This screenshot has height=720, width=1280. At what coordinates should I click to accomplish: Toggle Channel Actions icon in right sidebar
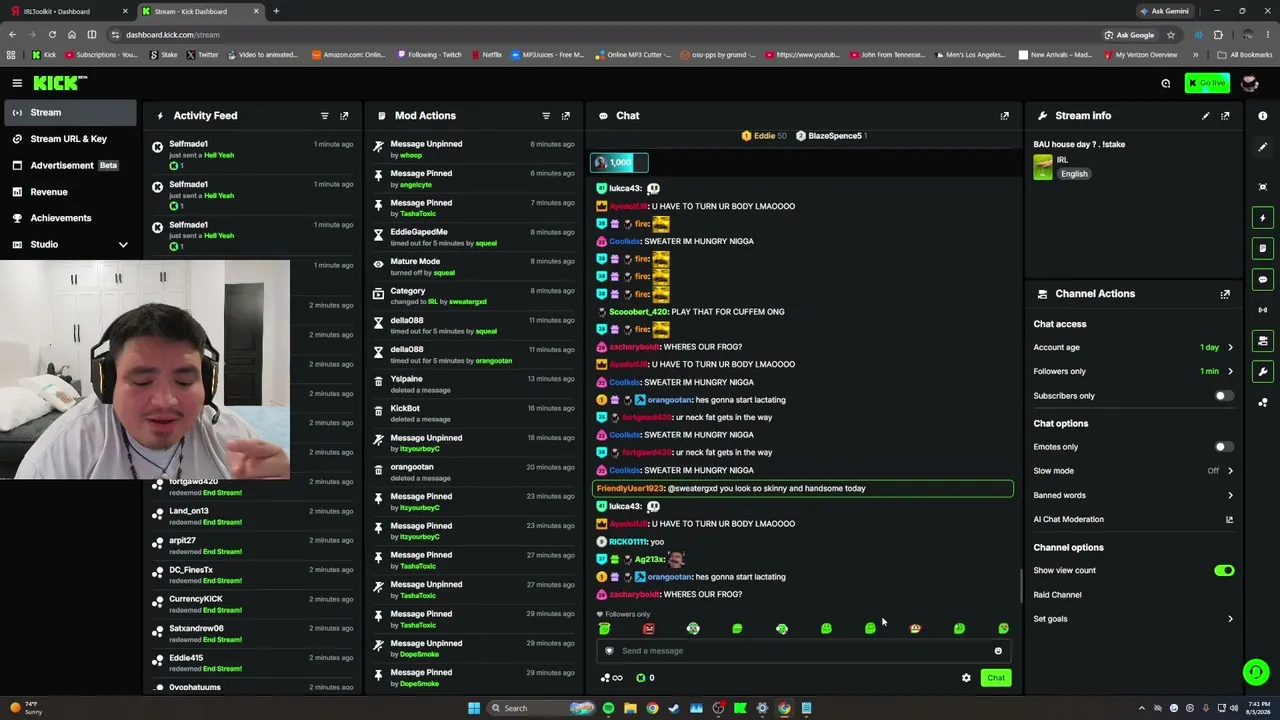click(1263, 341)
